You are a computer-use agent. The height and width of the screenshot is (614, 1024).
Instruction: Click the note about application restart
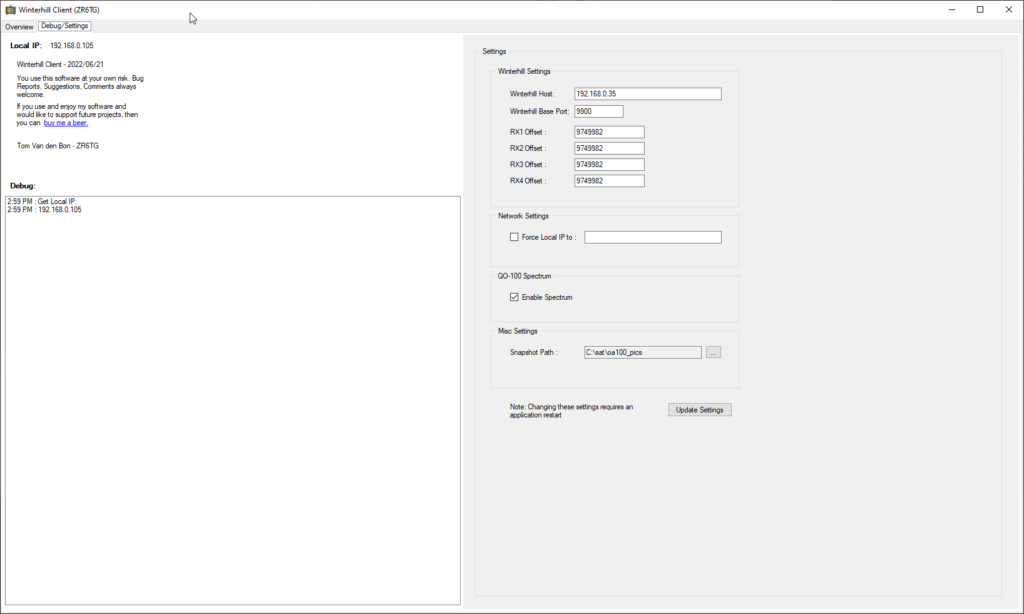[x=571, y=411]
